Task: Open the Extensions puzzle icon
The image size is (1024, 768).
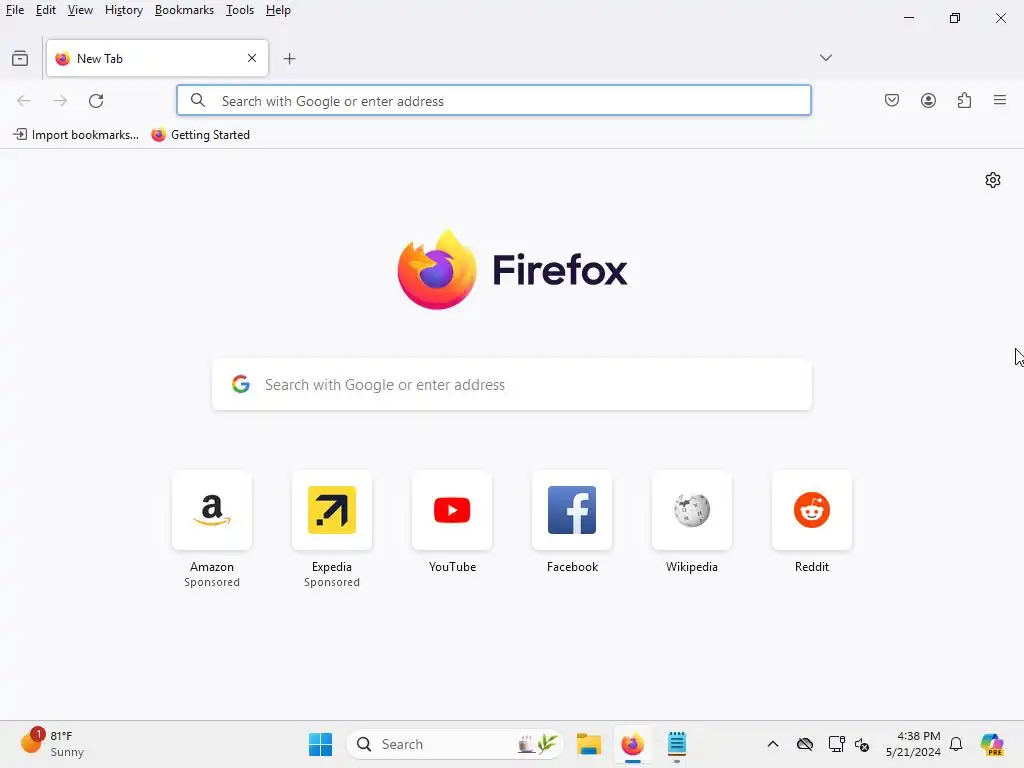Action: click(x=964, y=101)
